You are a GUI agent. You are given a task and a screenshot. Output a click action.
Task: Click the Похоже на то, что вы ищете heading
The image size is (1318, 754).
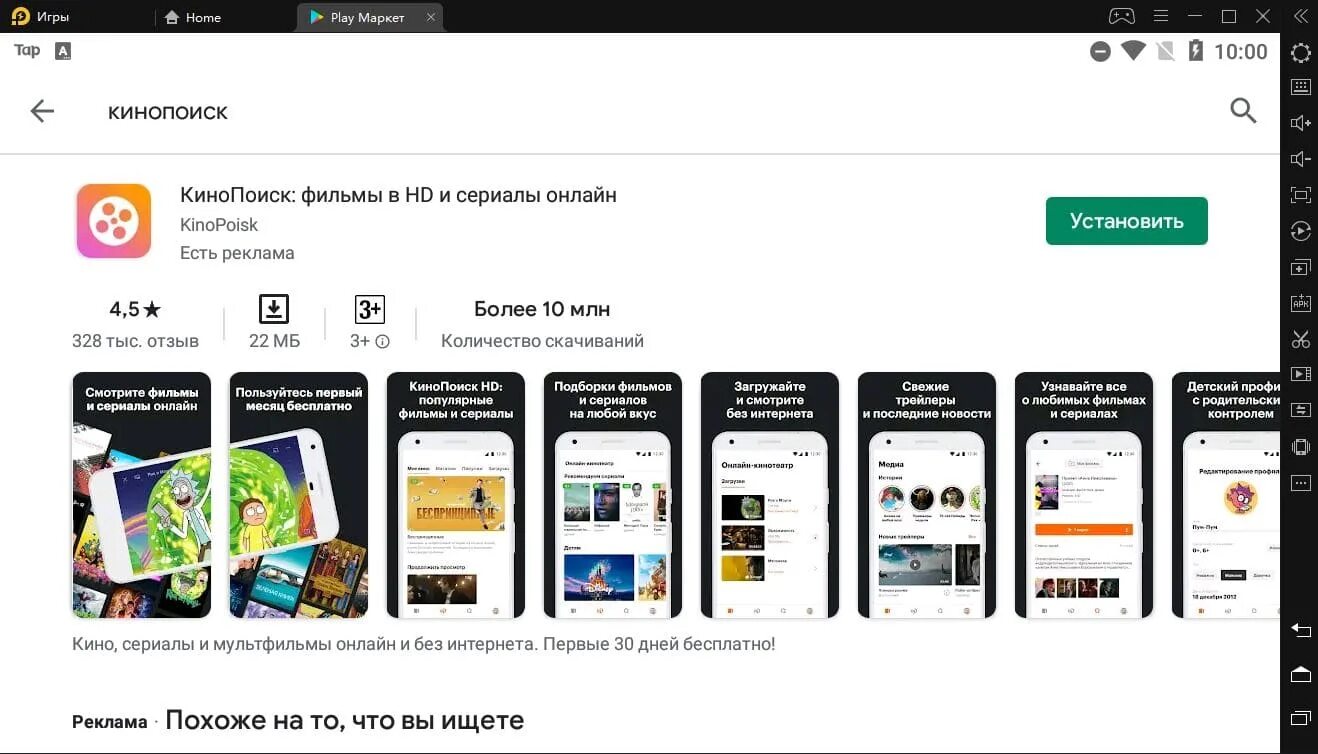pyautogui.click(x=344, y=720)
